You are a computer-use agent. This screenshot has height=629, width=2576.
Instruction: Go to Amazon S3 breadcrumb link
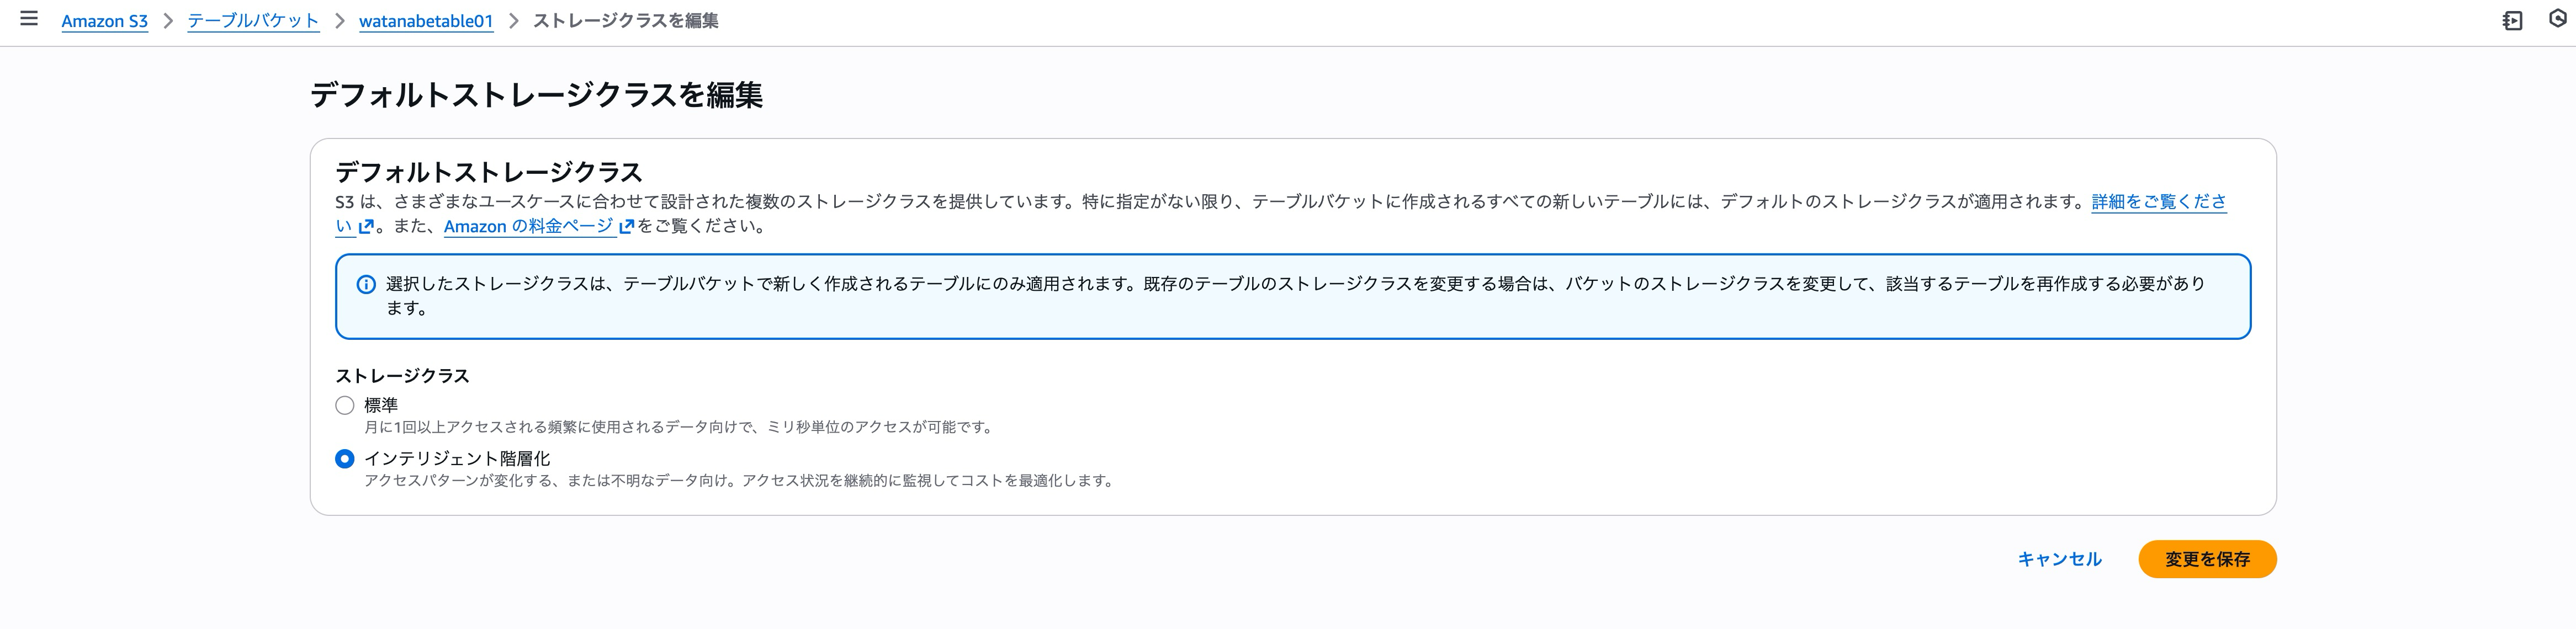coord(104,21)
